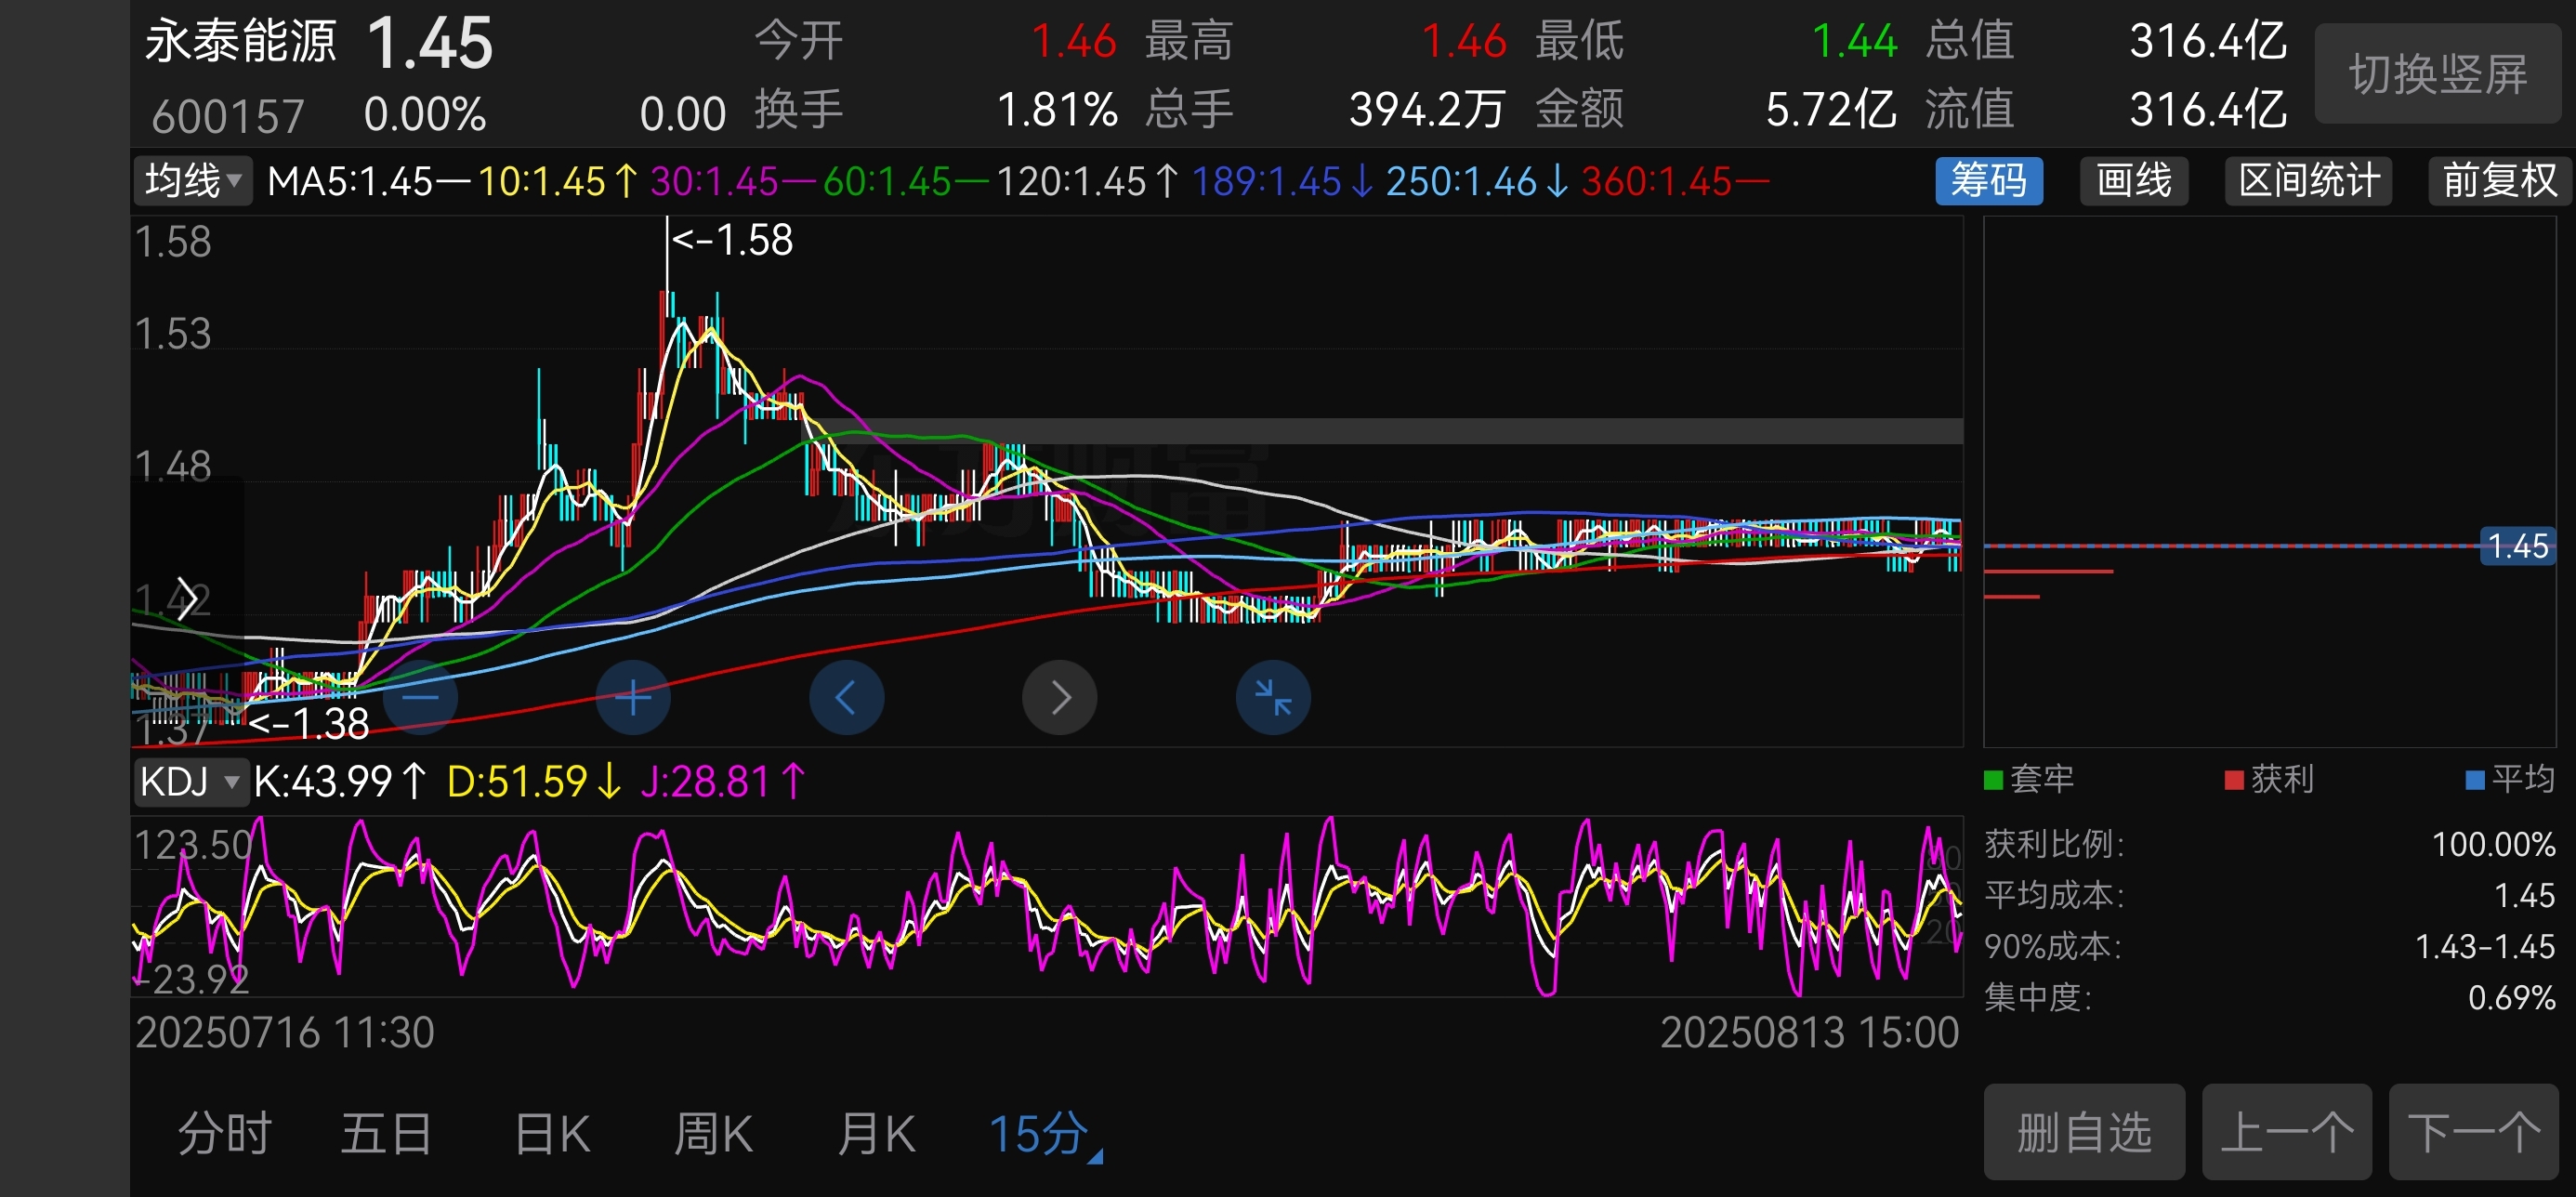Go to next stock with 下一个
This screenshot has height=1197, width=2576.
coord(2474,1132)
